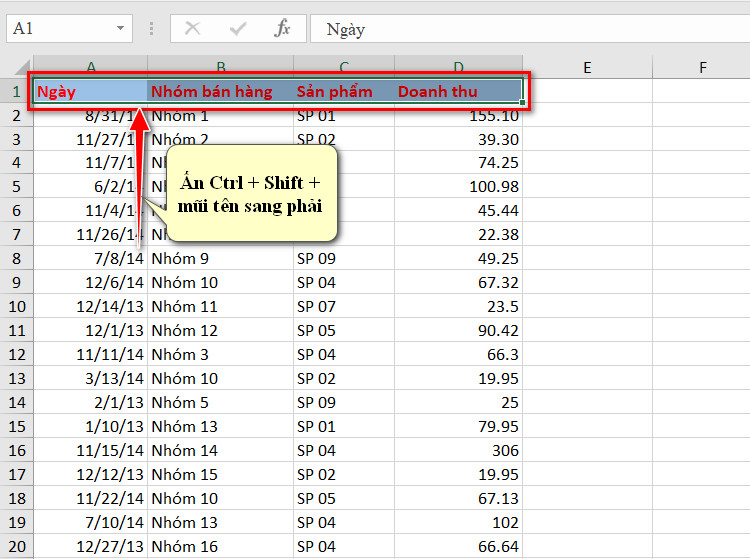Screen dimensions: 750x559
Task: Click the Cancel (X) formula bar icon
Action: 192,28
